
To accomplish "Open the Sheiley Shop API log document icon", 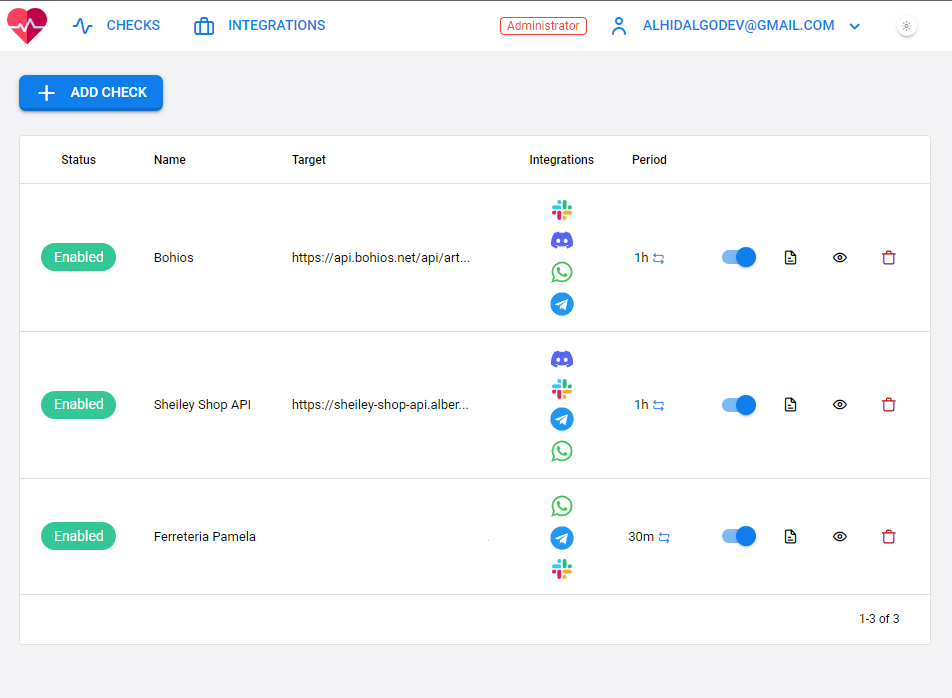I will click(x=790, y=405).
